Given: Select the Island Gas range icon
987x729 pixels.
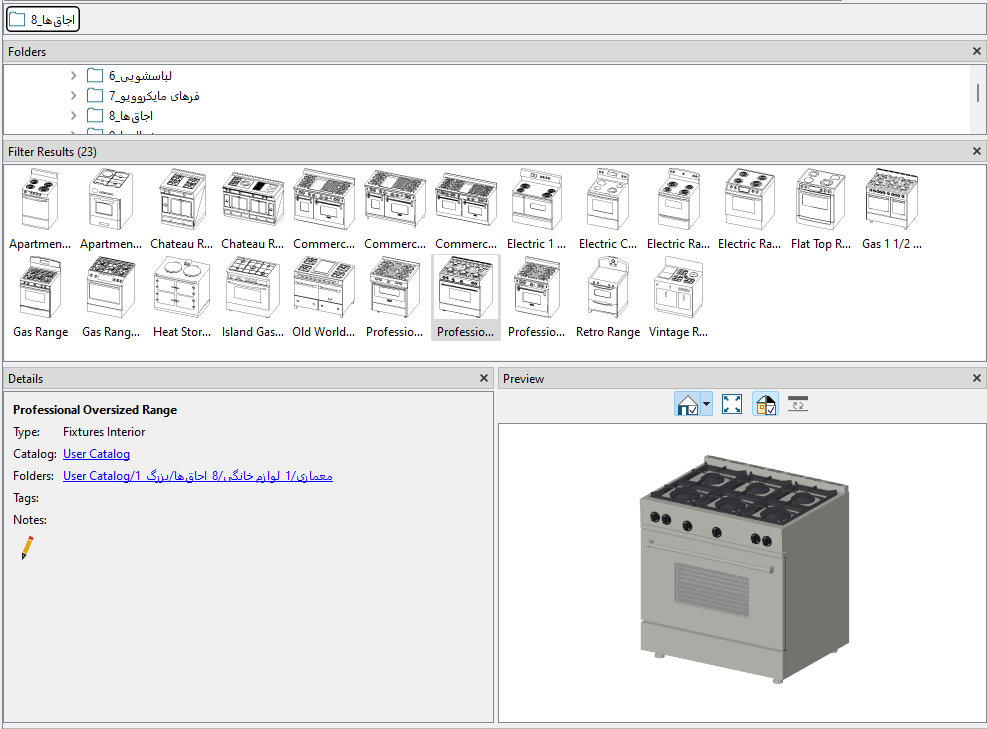Looking at the screenshot, I should coord(253,298).
